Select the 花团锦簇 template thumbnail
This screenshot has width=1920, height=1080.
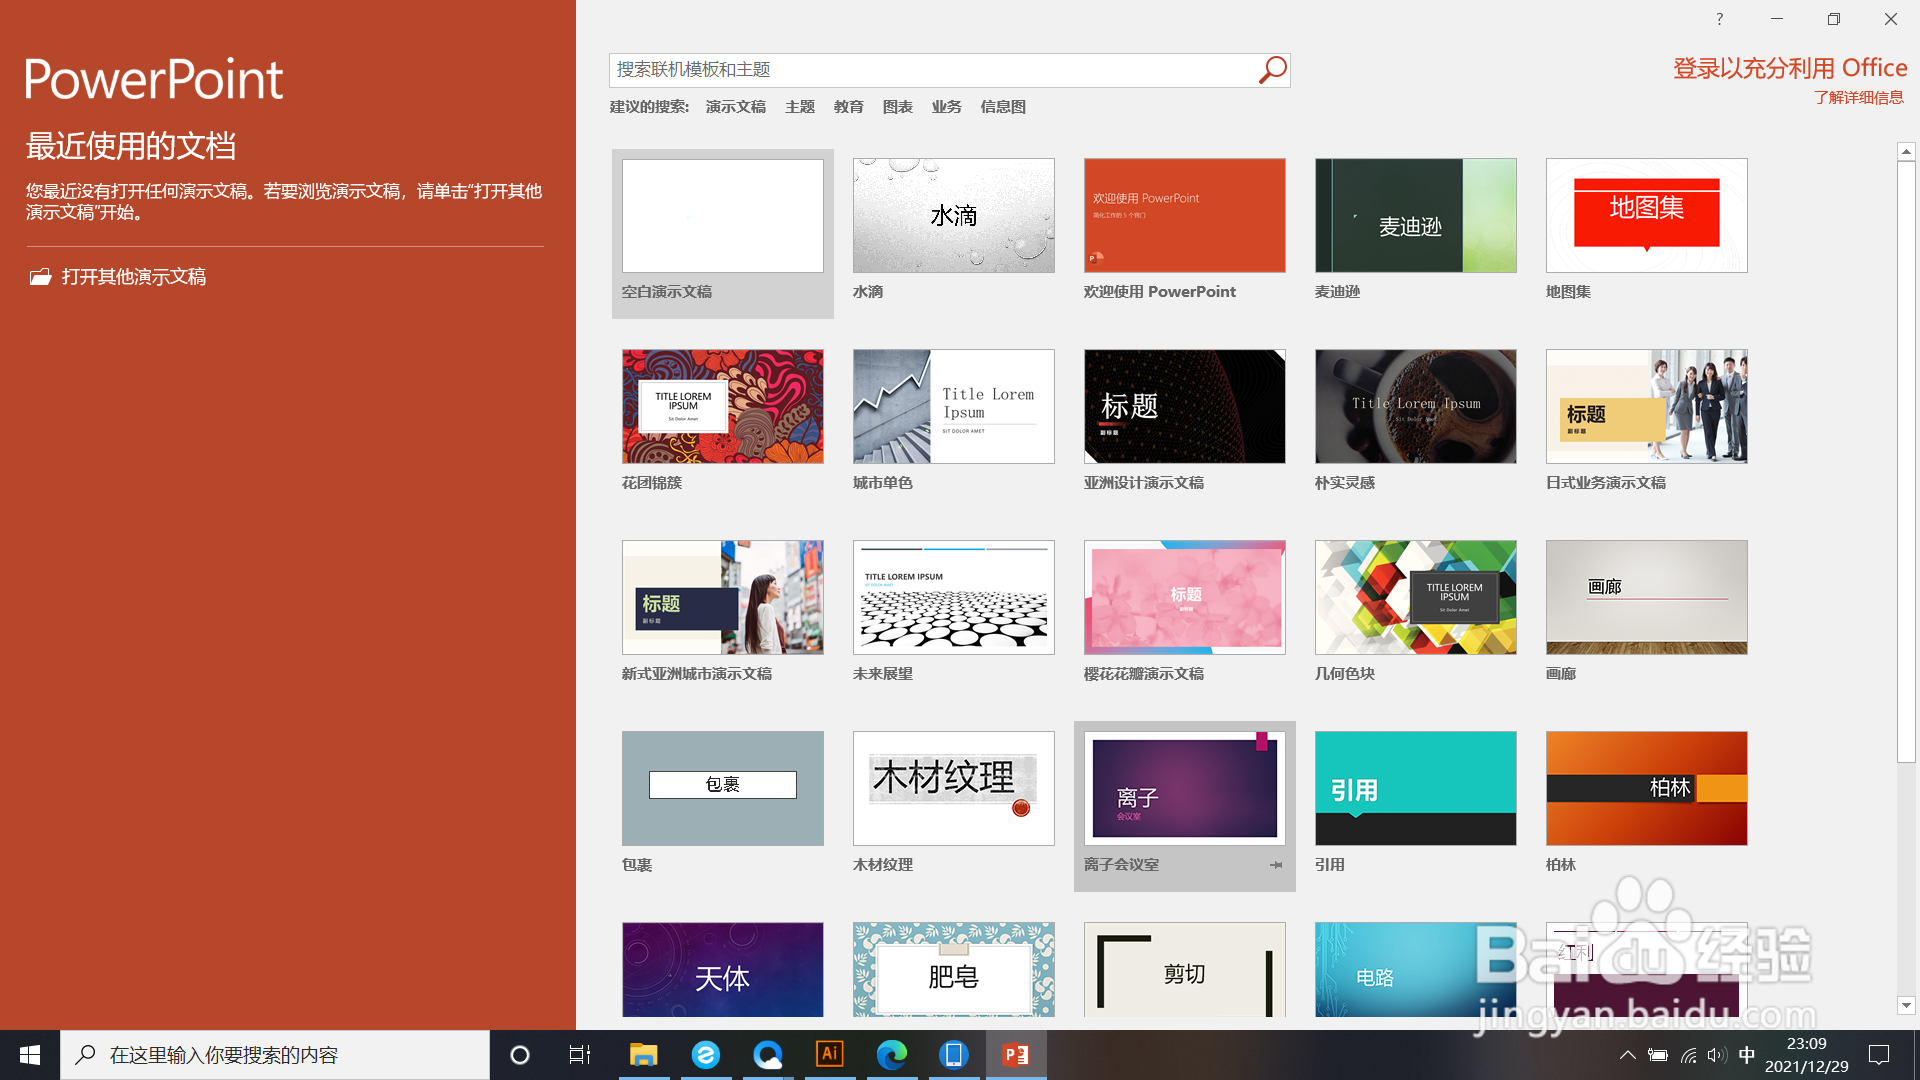723,407
